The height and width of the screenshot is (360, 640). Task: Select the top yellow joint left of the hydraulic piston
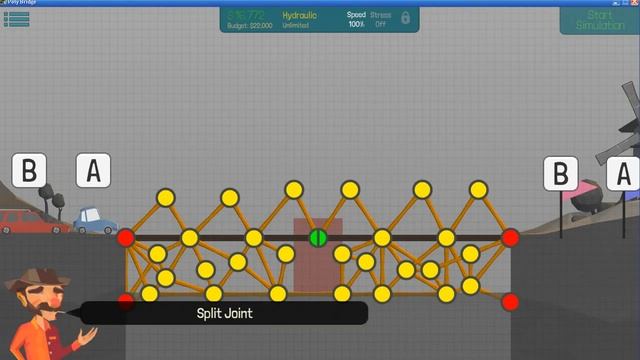tap(294, 190)
